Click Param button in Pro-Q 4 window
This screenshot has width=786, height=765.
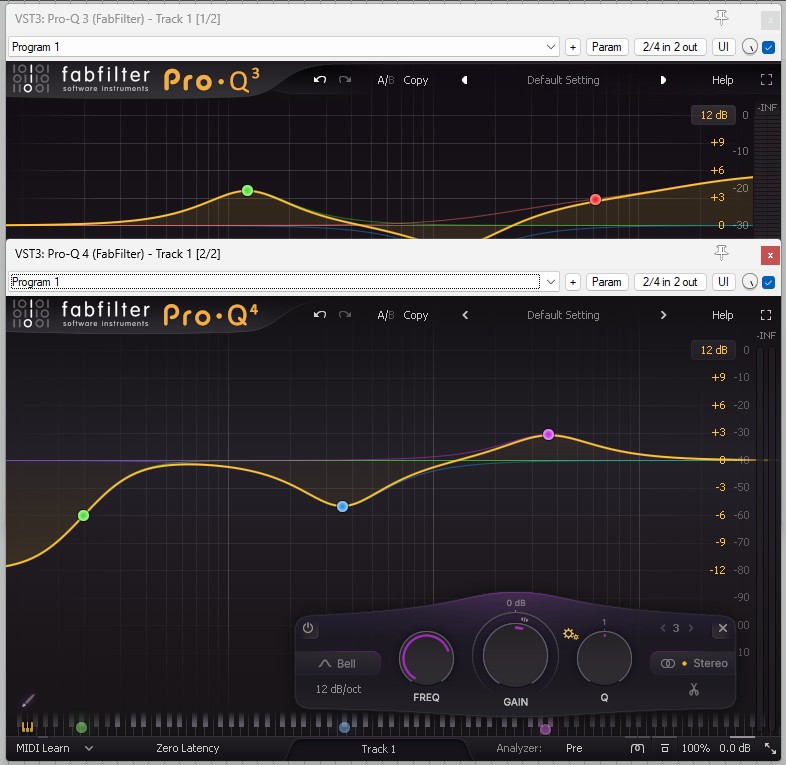pos(607,282)
